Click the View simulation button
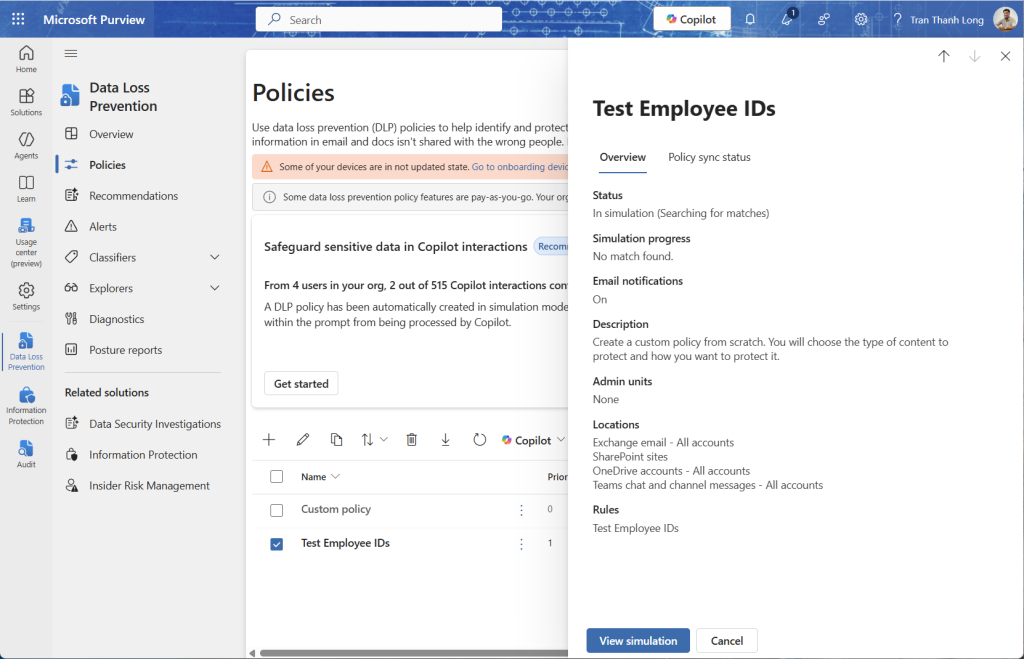 [638, 641]
